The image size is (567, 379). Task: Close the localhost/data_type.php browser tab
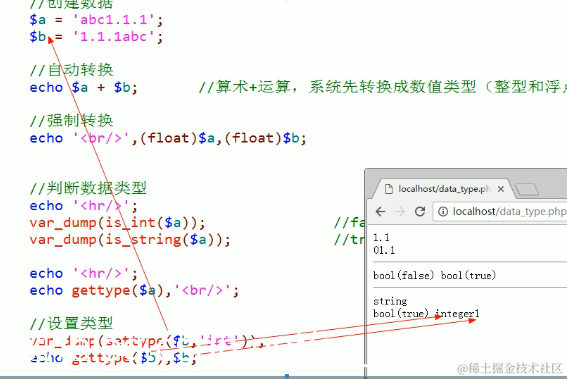[x=501, y=189]
